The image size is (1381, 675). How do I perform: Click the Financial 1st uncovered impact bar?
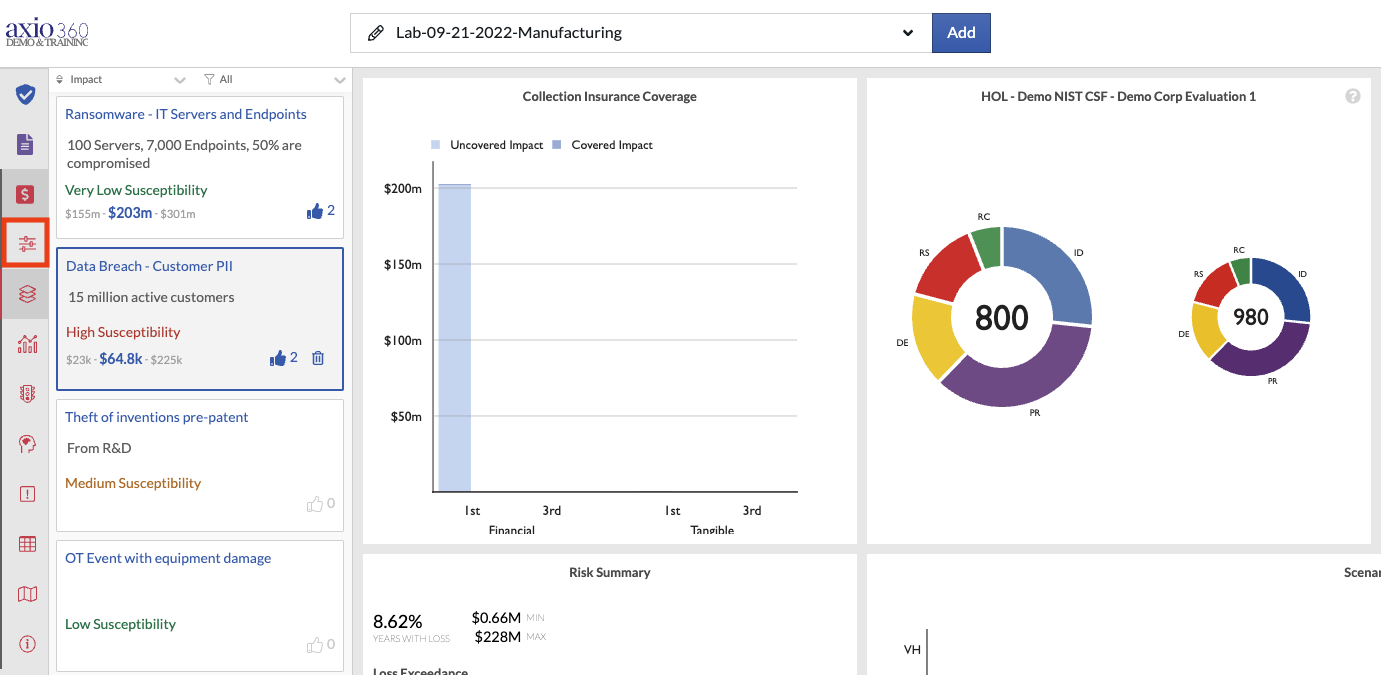click(454, 338)
